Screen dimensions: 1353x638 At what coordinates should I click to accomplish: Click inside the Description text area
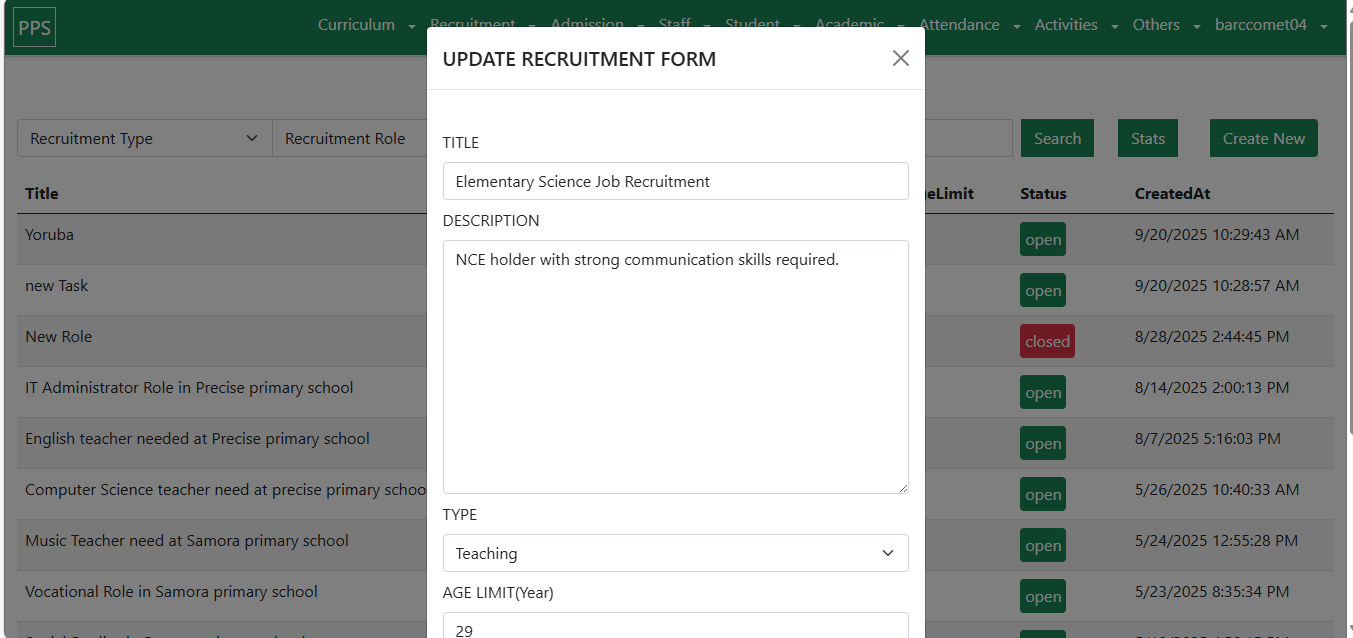click(x=675, y=366)
